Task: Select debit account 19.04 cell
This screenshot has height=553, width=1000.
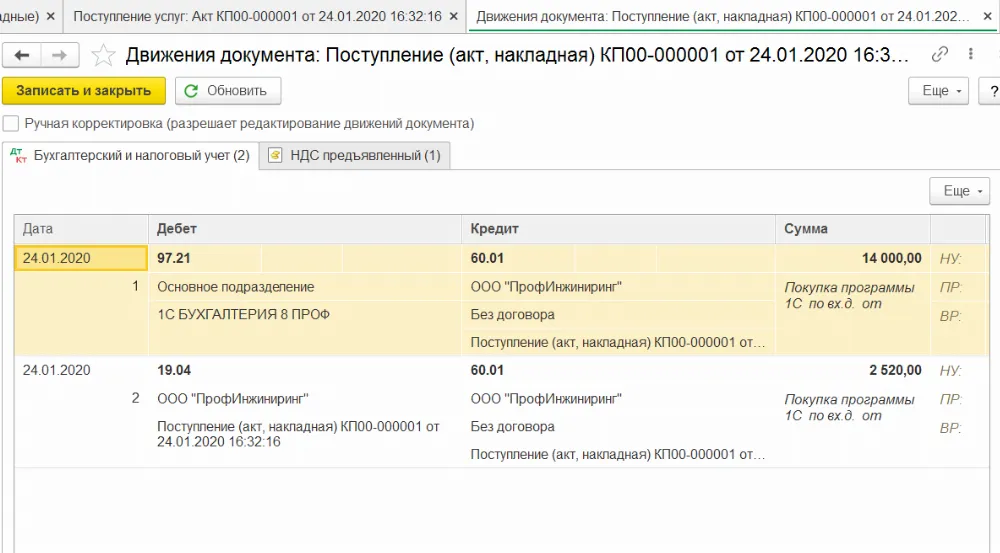Action: point(174,370)
